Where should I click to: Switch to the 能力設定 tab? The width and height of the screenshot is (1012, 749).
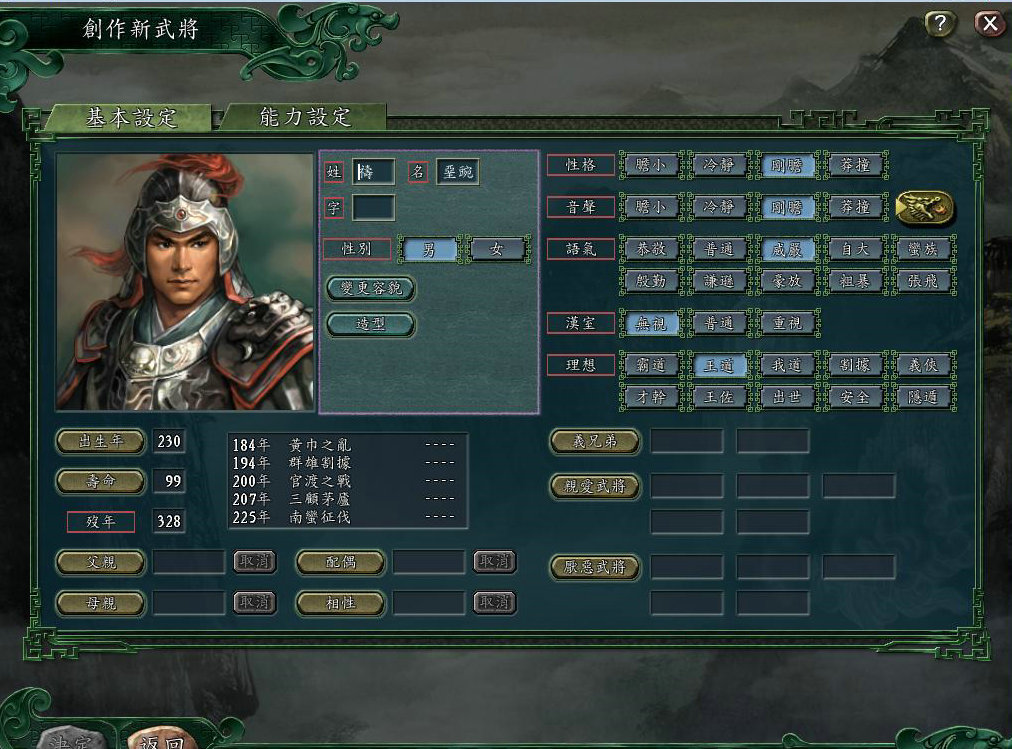(305, 117)
